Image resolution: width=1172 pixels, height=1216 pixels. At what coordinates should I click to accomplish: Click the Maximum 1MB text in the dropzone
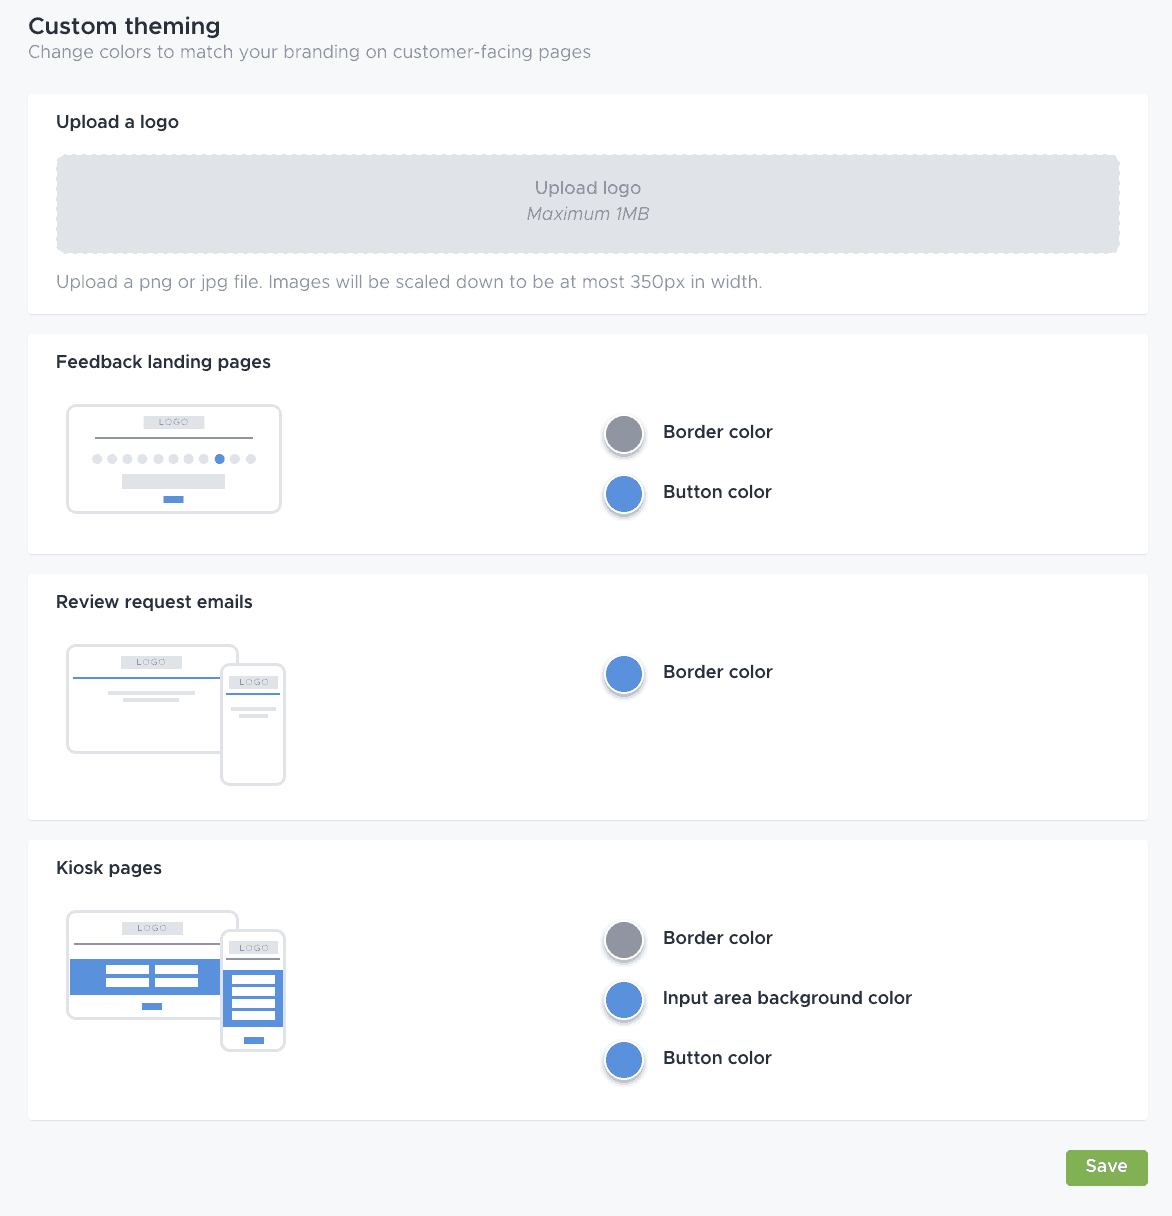(x=587, y=213)
